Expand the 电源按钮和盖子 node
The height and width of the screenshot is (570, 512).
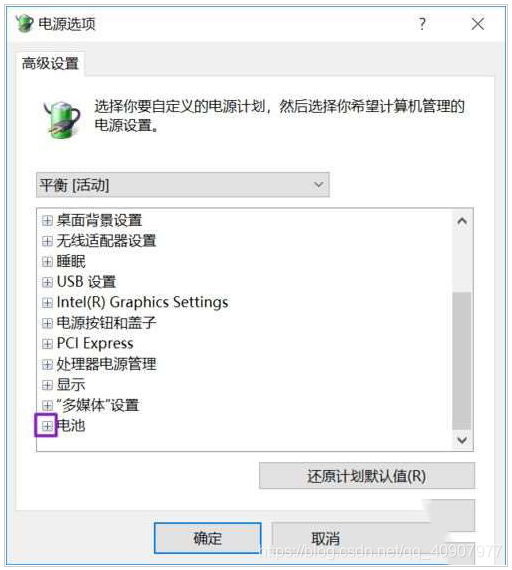pyautogui.click(x=47, y=323)
